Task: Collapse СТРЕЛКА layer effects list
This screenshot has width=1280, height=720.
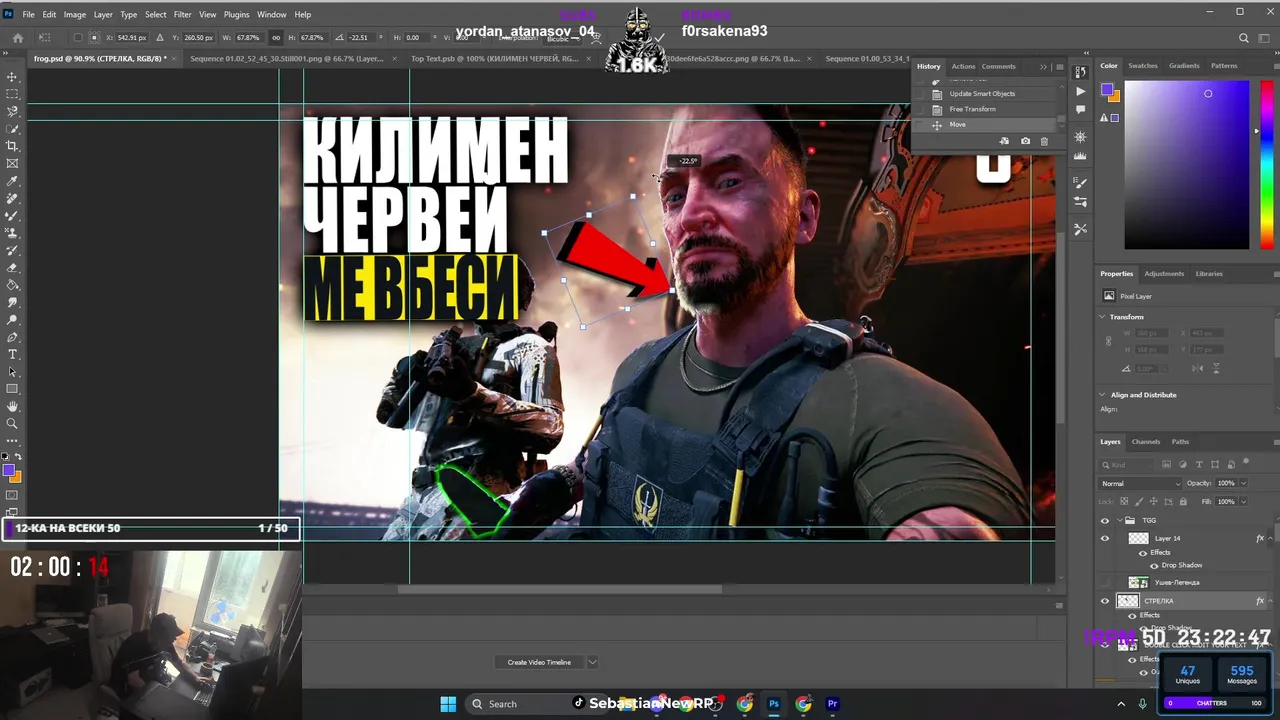Action: tap(1270, 601)
